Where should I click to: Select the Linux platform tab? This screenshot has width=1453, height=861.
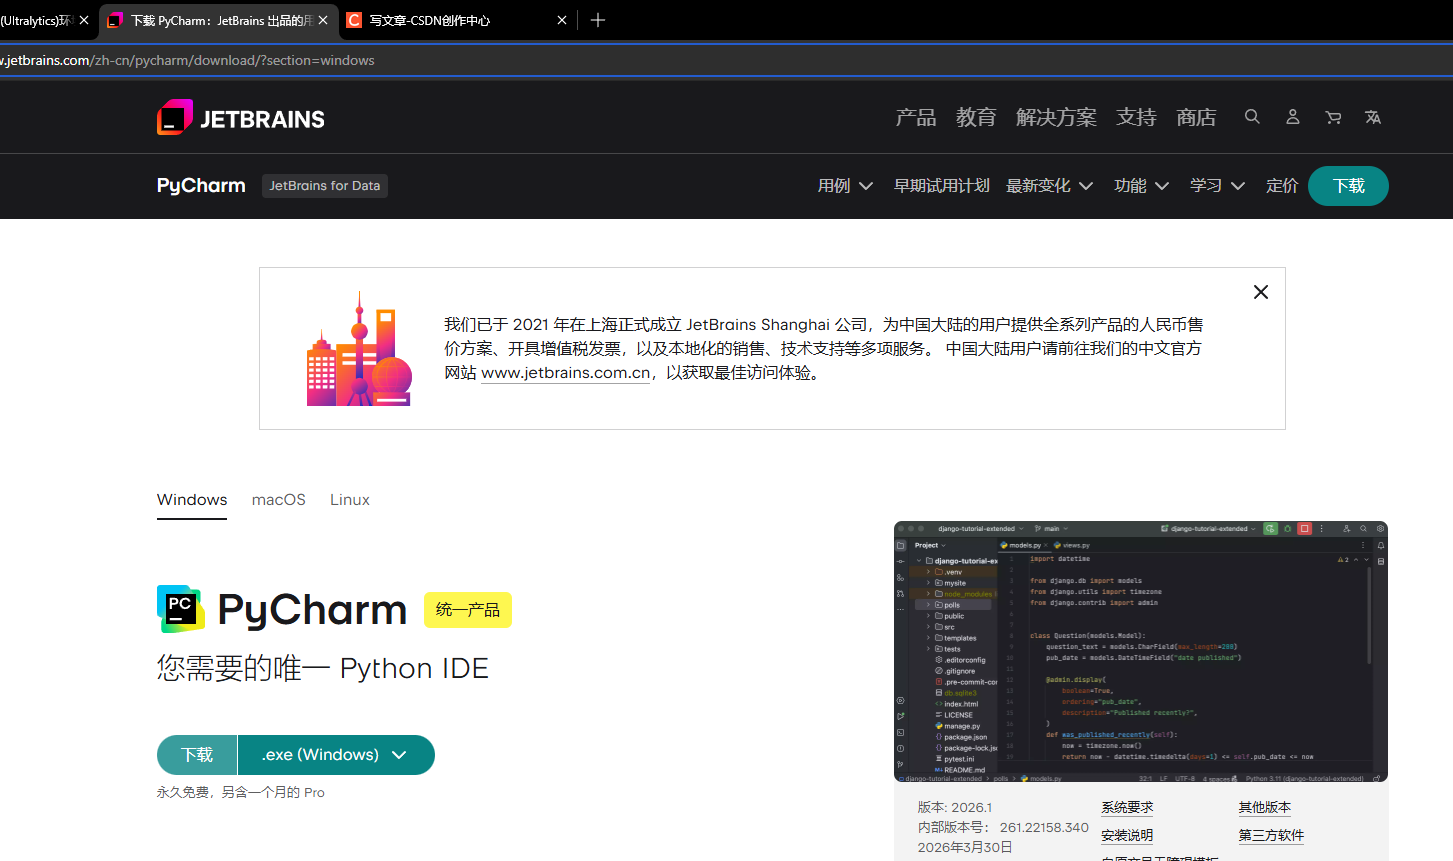[350, 500]
